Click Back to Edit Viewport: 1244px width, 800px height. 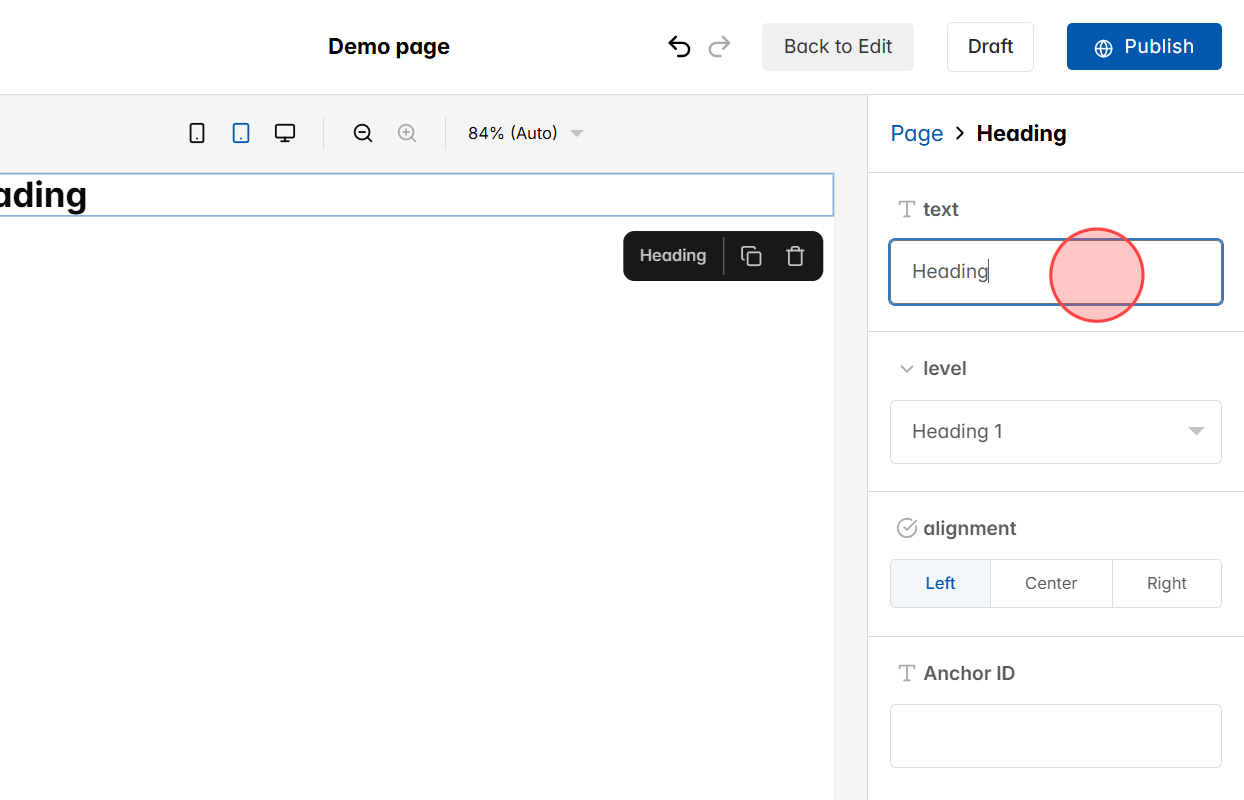837,46
